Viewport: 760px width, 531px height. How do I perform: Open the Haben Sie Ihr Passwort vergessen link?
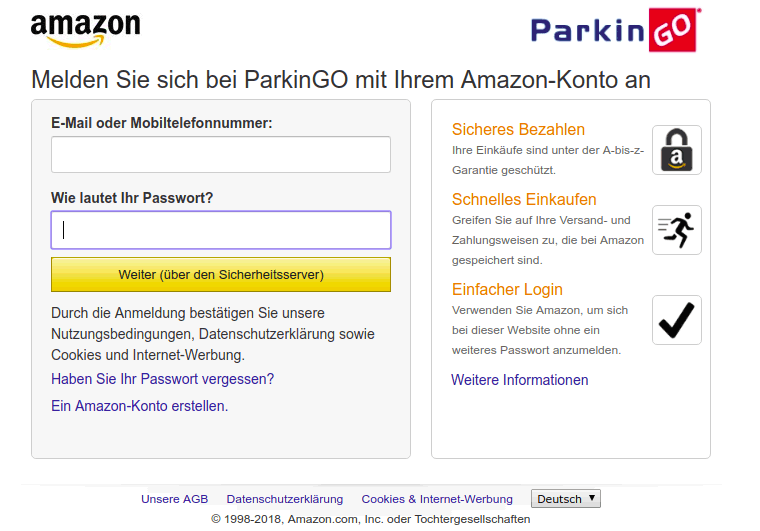[x=162, y=379]
